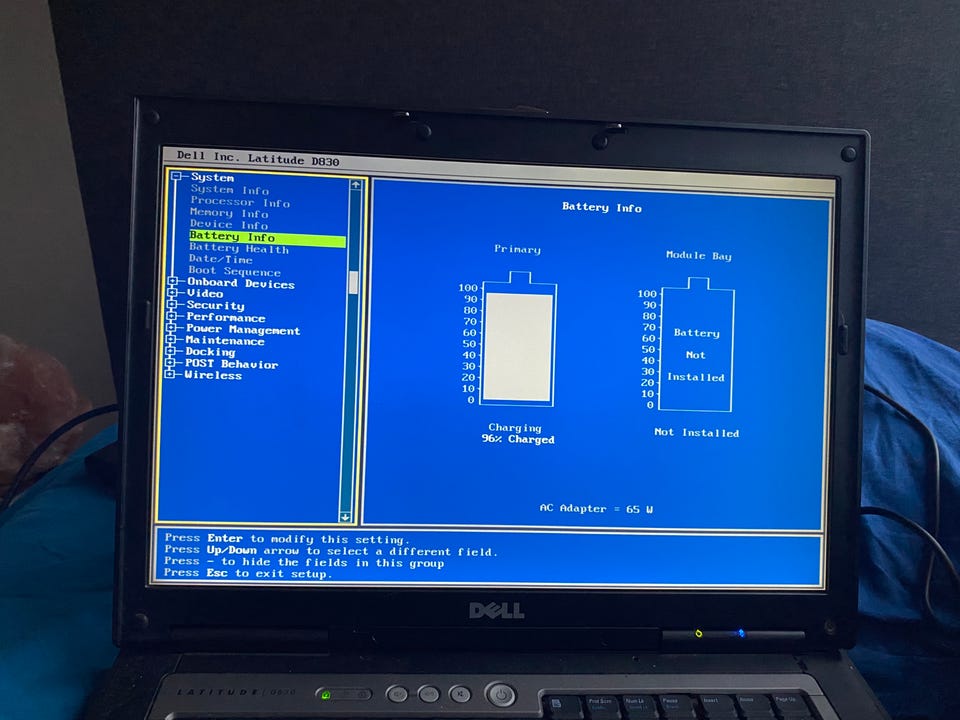Image resolution: width=960 pixels, height=720 pixels.
Task: Expand the Security group
Action: (172, 304)
